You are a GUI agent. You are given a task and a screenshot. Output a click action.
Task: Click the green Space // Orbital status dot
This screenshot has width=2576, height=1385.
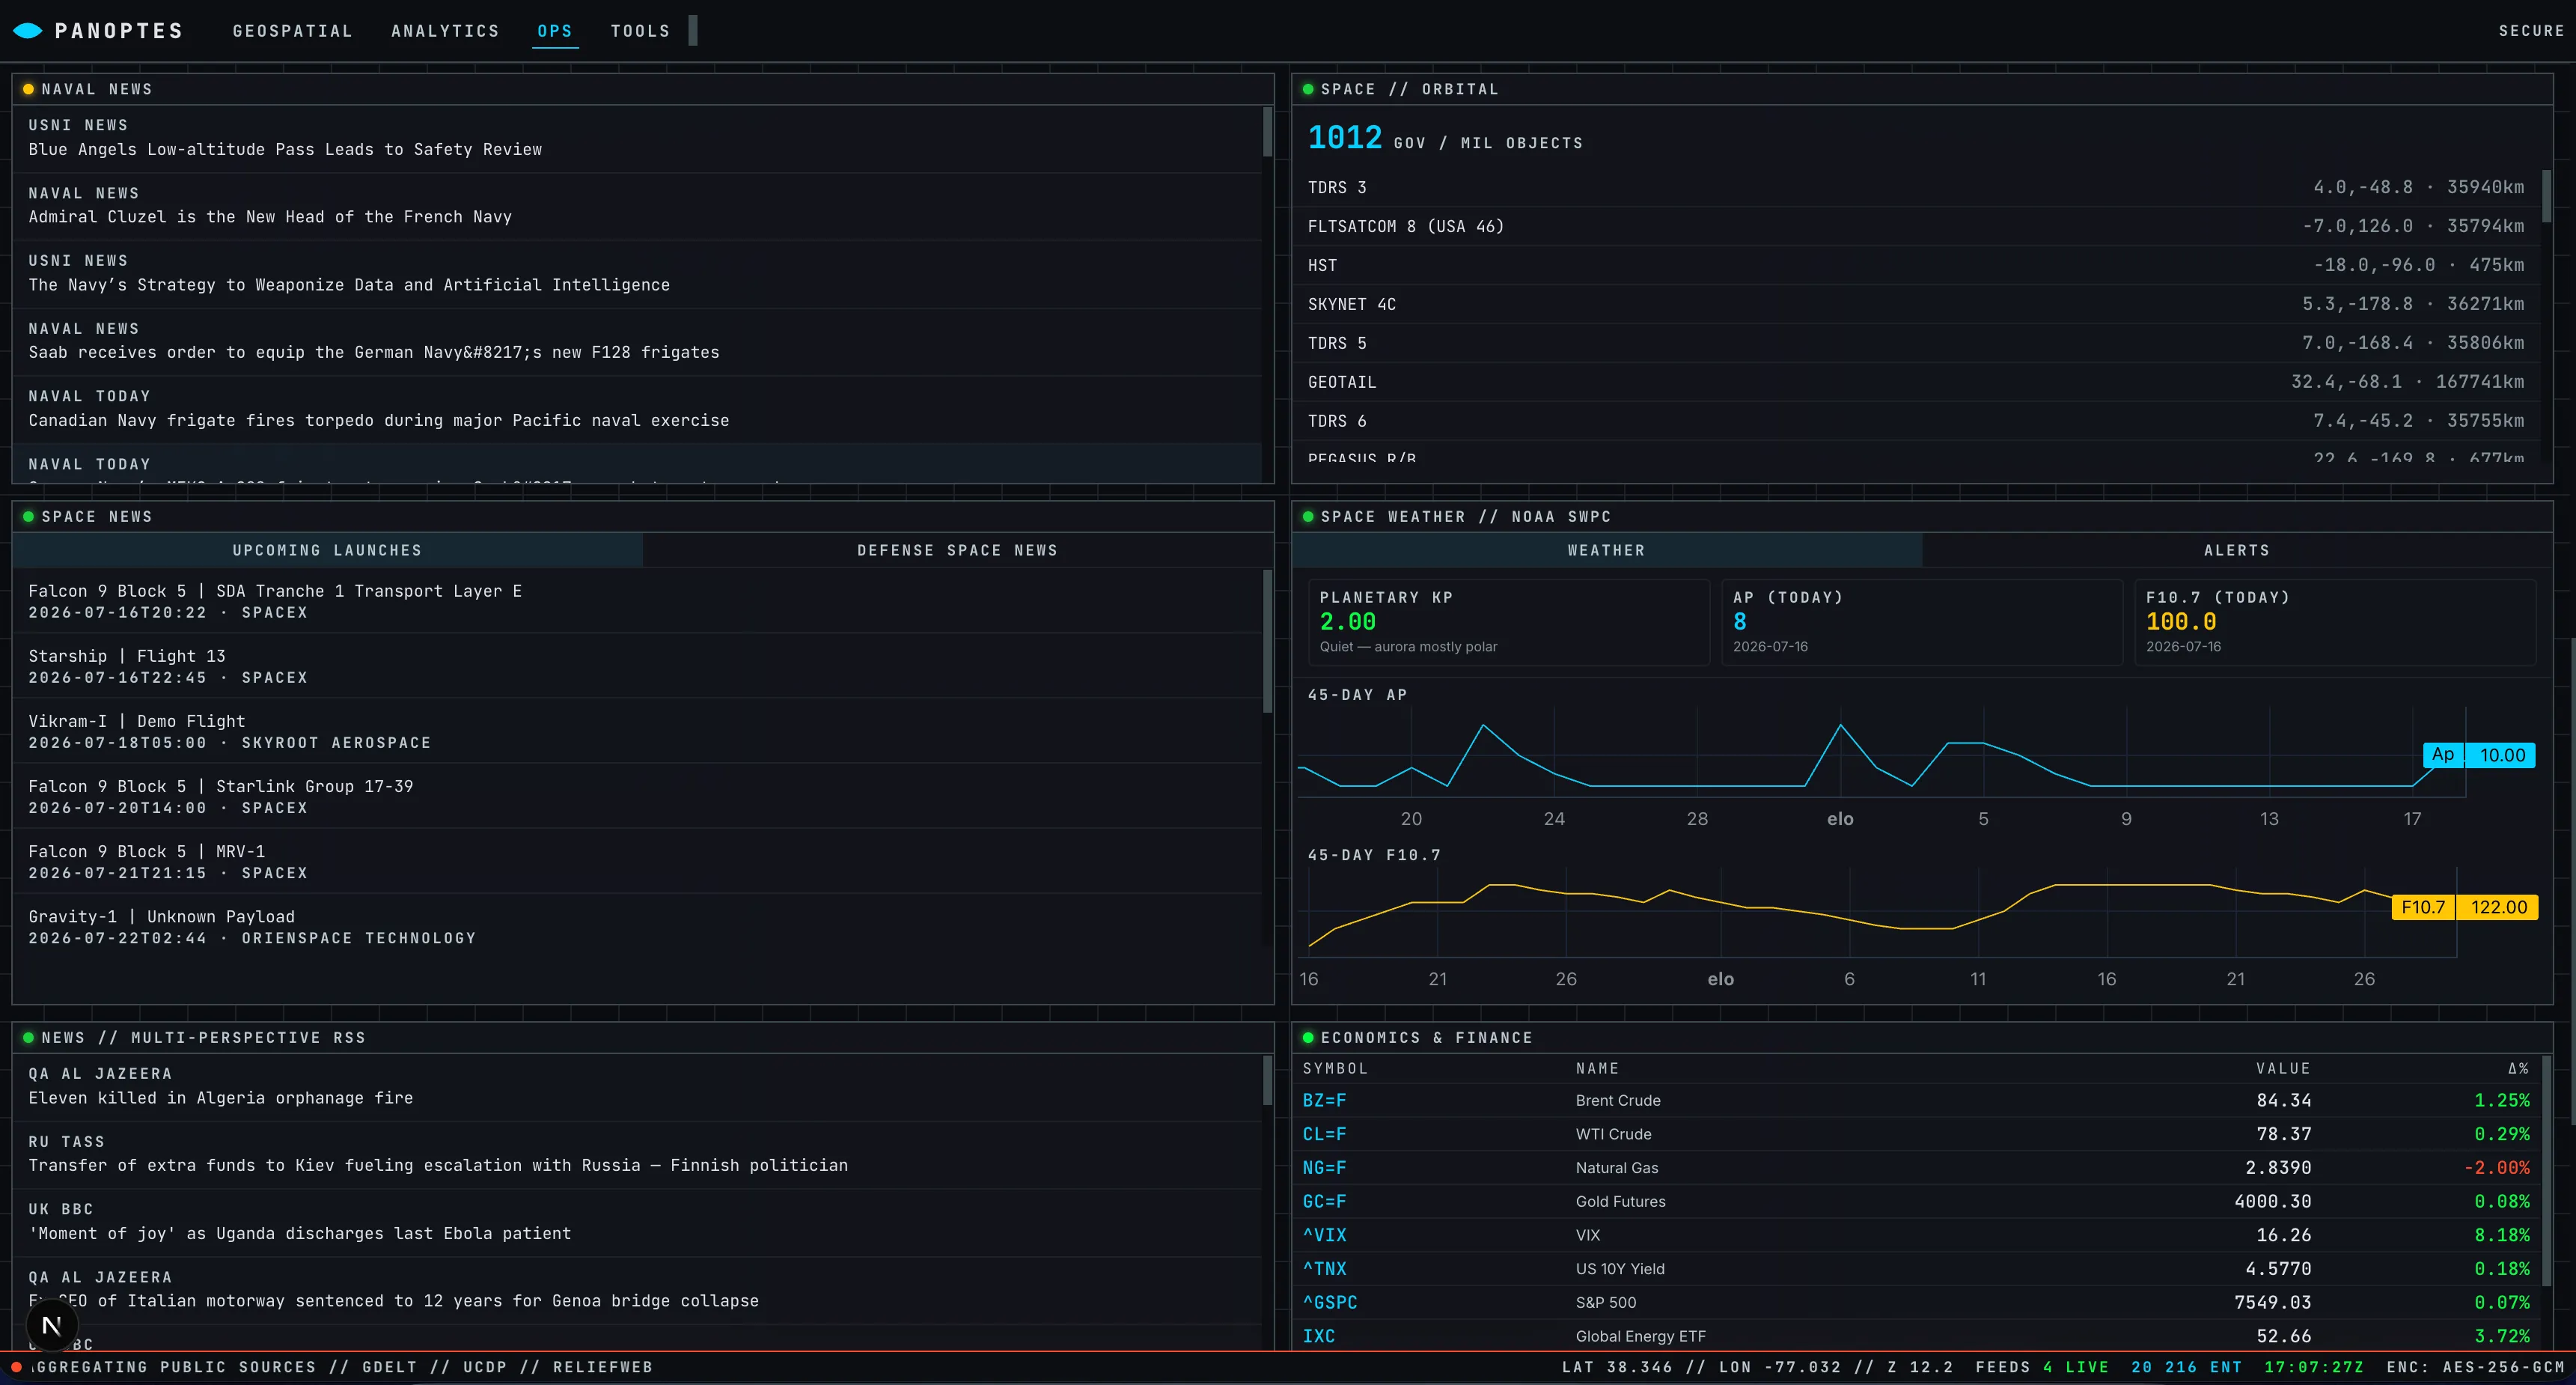(1307, 89)
